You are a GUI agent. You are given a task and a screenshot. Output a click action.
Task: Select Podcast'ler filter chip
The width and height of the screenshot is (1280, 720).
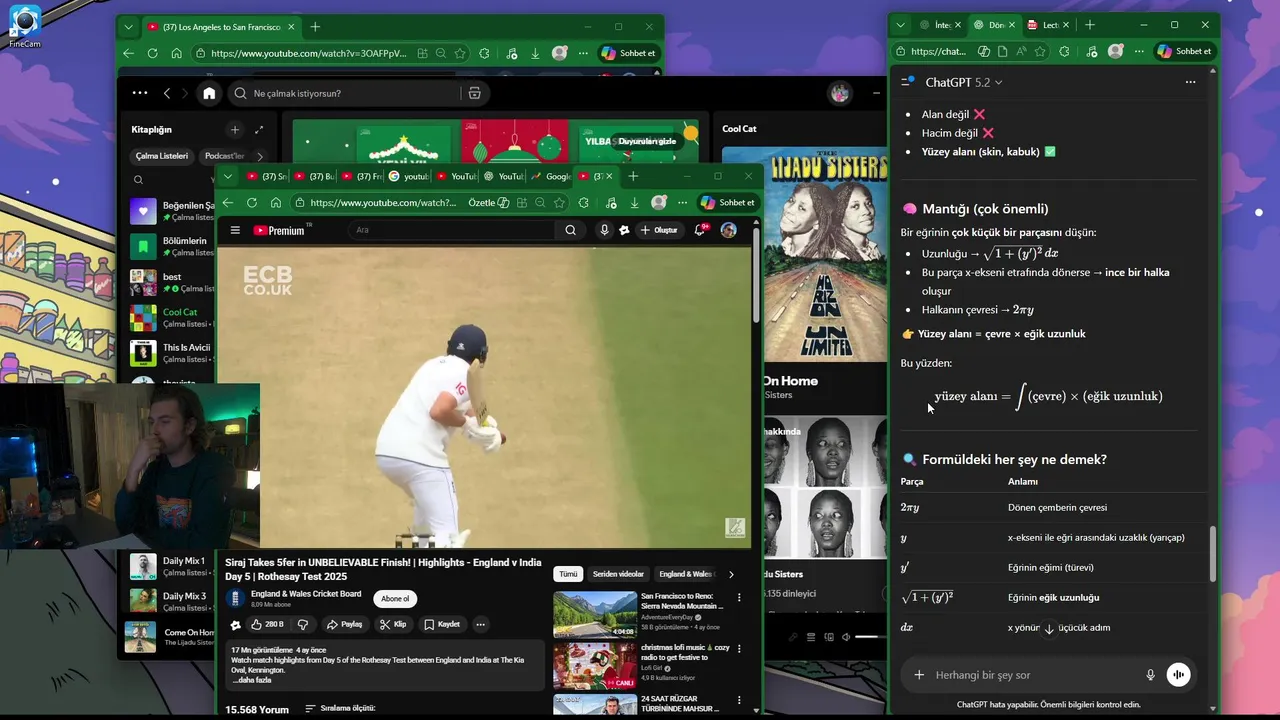[x=223, y=156]
